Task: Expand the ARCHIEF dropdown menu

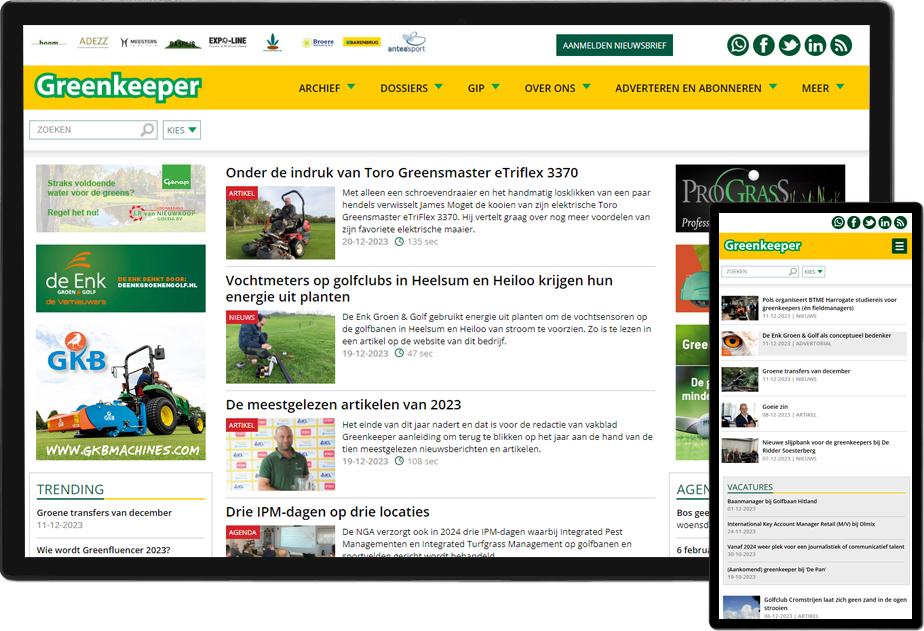Action: pos(326,88)
